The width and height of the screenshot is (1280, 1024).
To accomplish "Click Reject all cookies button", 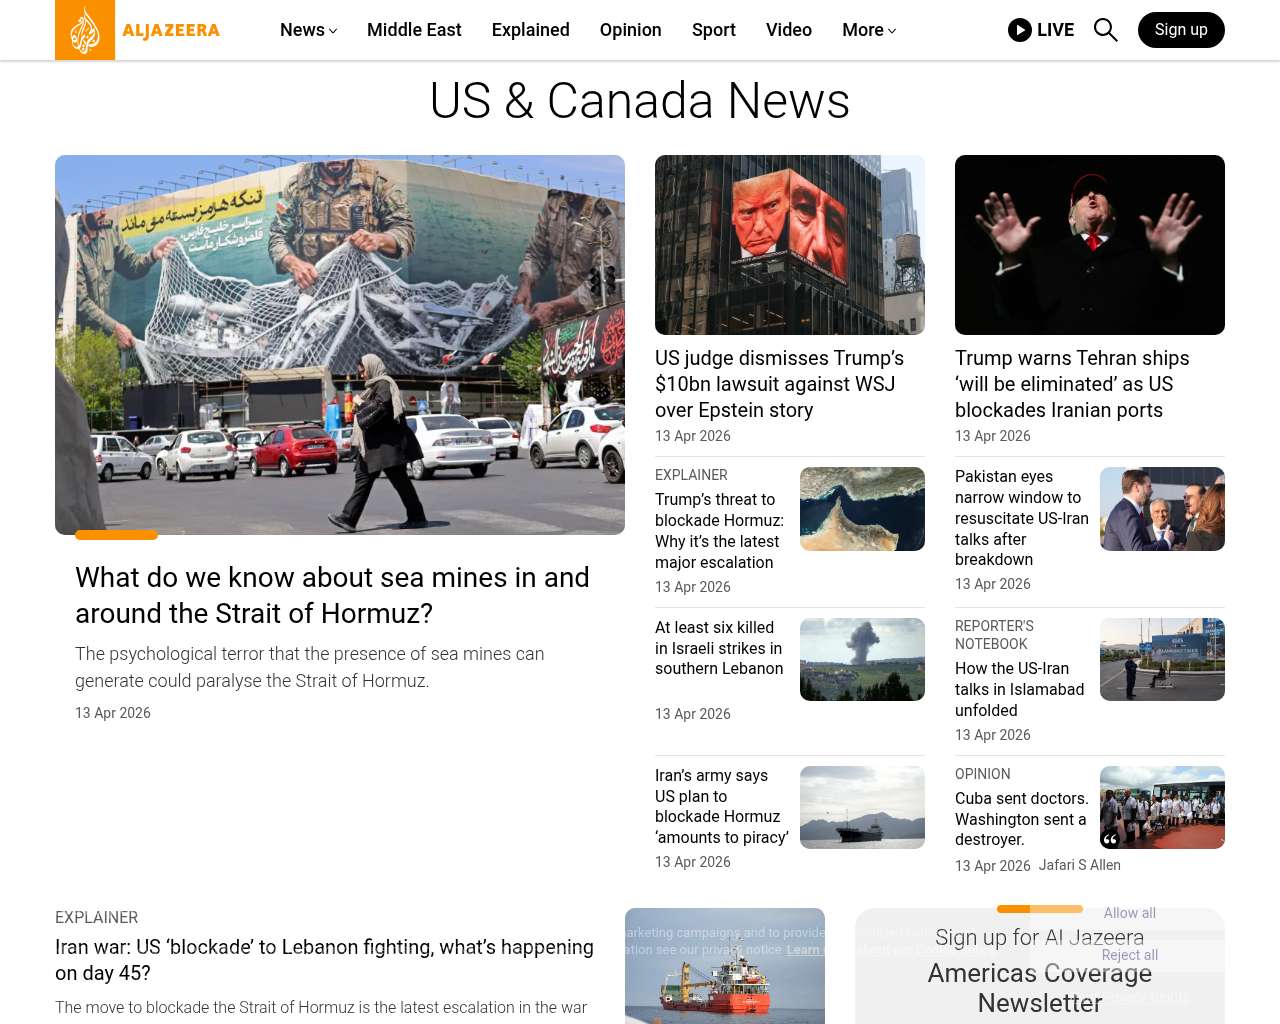I will tap(1129, 955).
